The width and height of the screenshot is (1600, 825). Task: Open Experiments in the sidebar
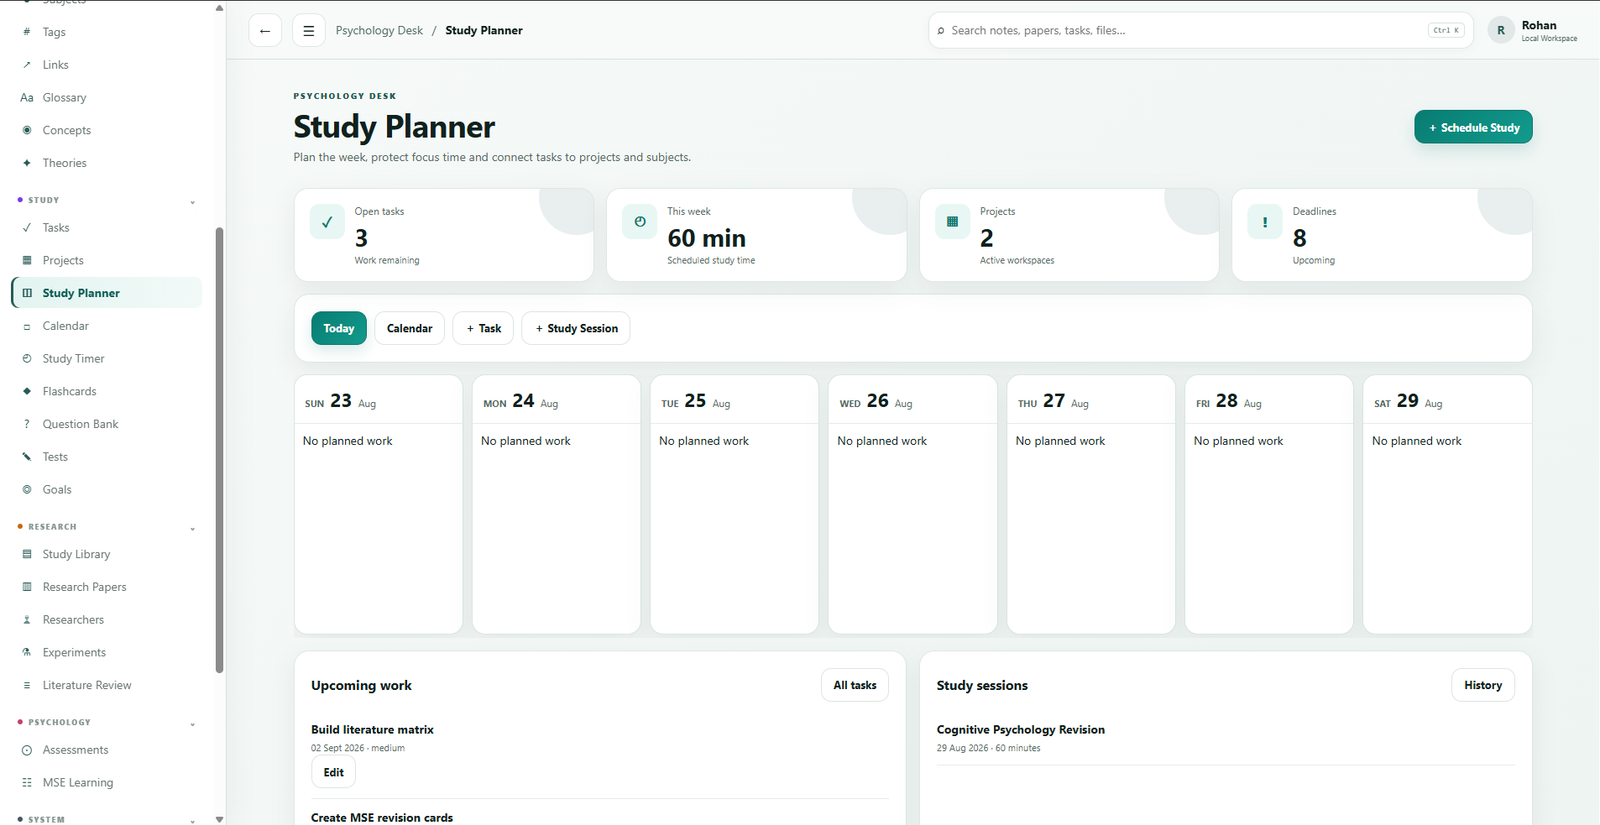pos(106,653)
